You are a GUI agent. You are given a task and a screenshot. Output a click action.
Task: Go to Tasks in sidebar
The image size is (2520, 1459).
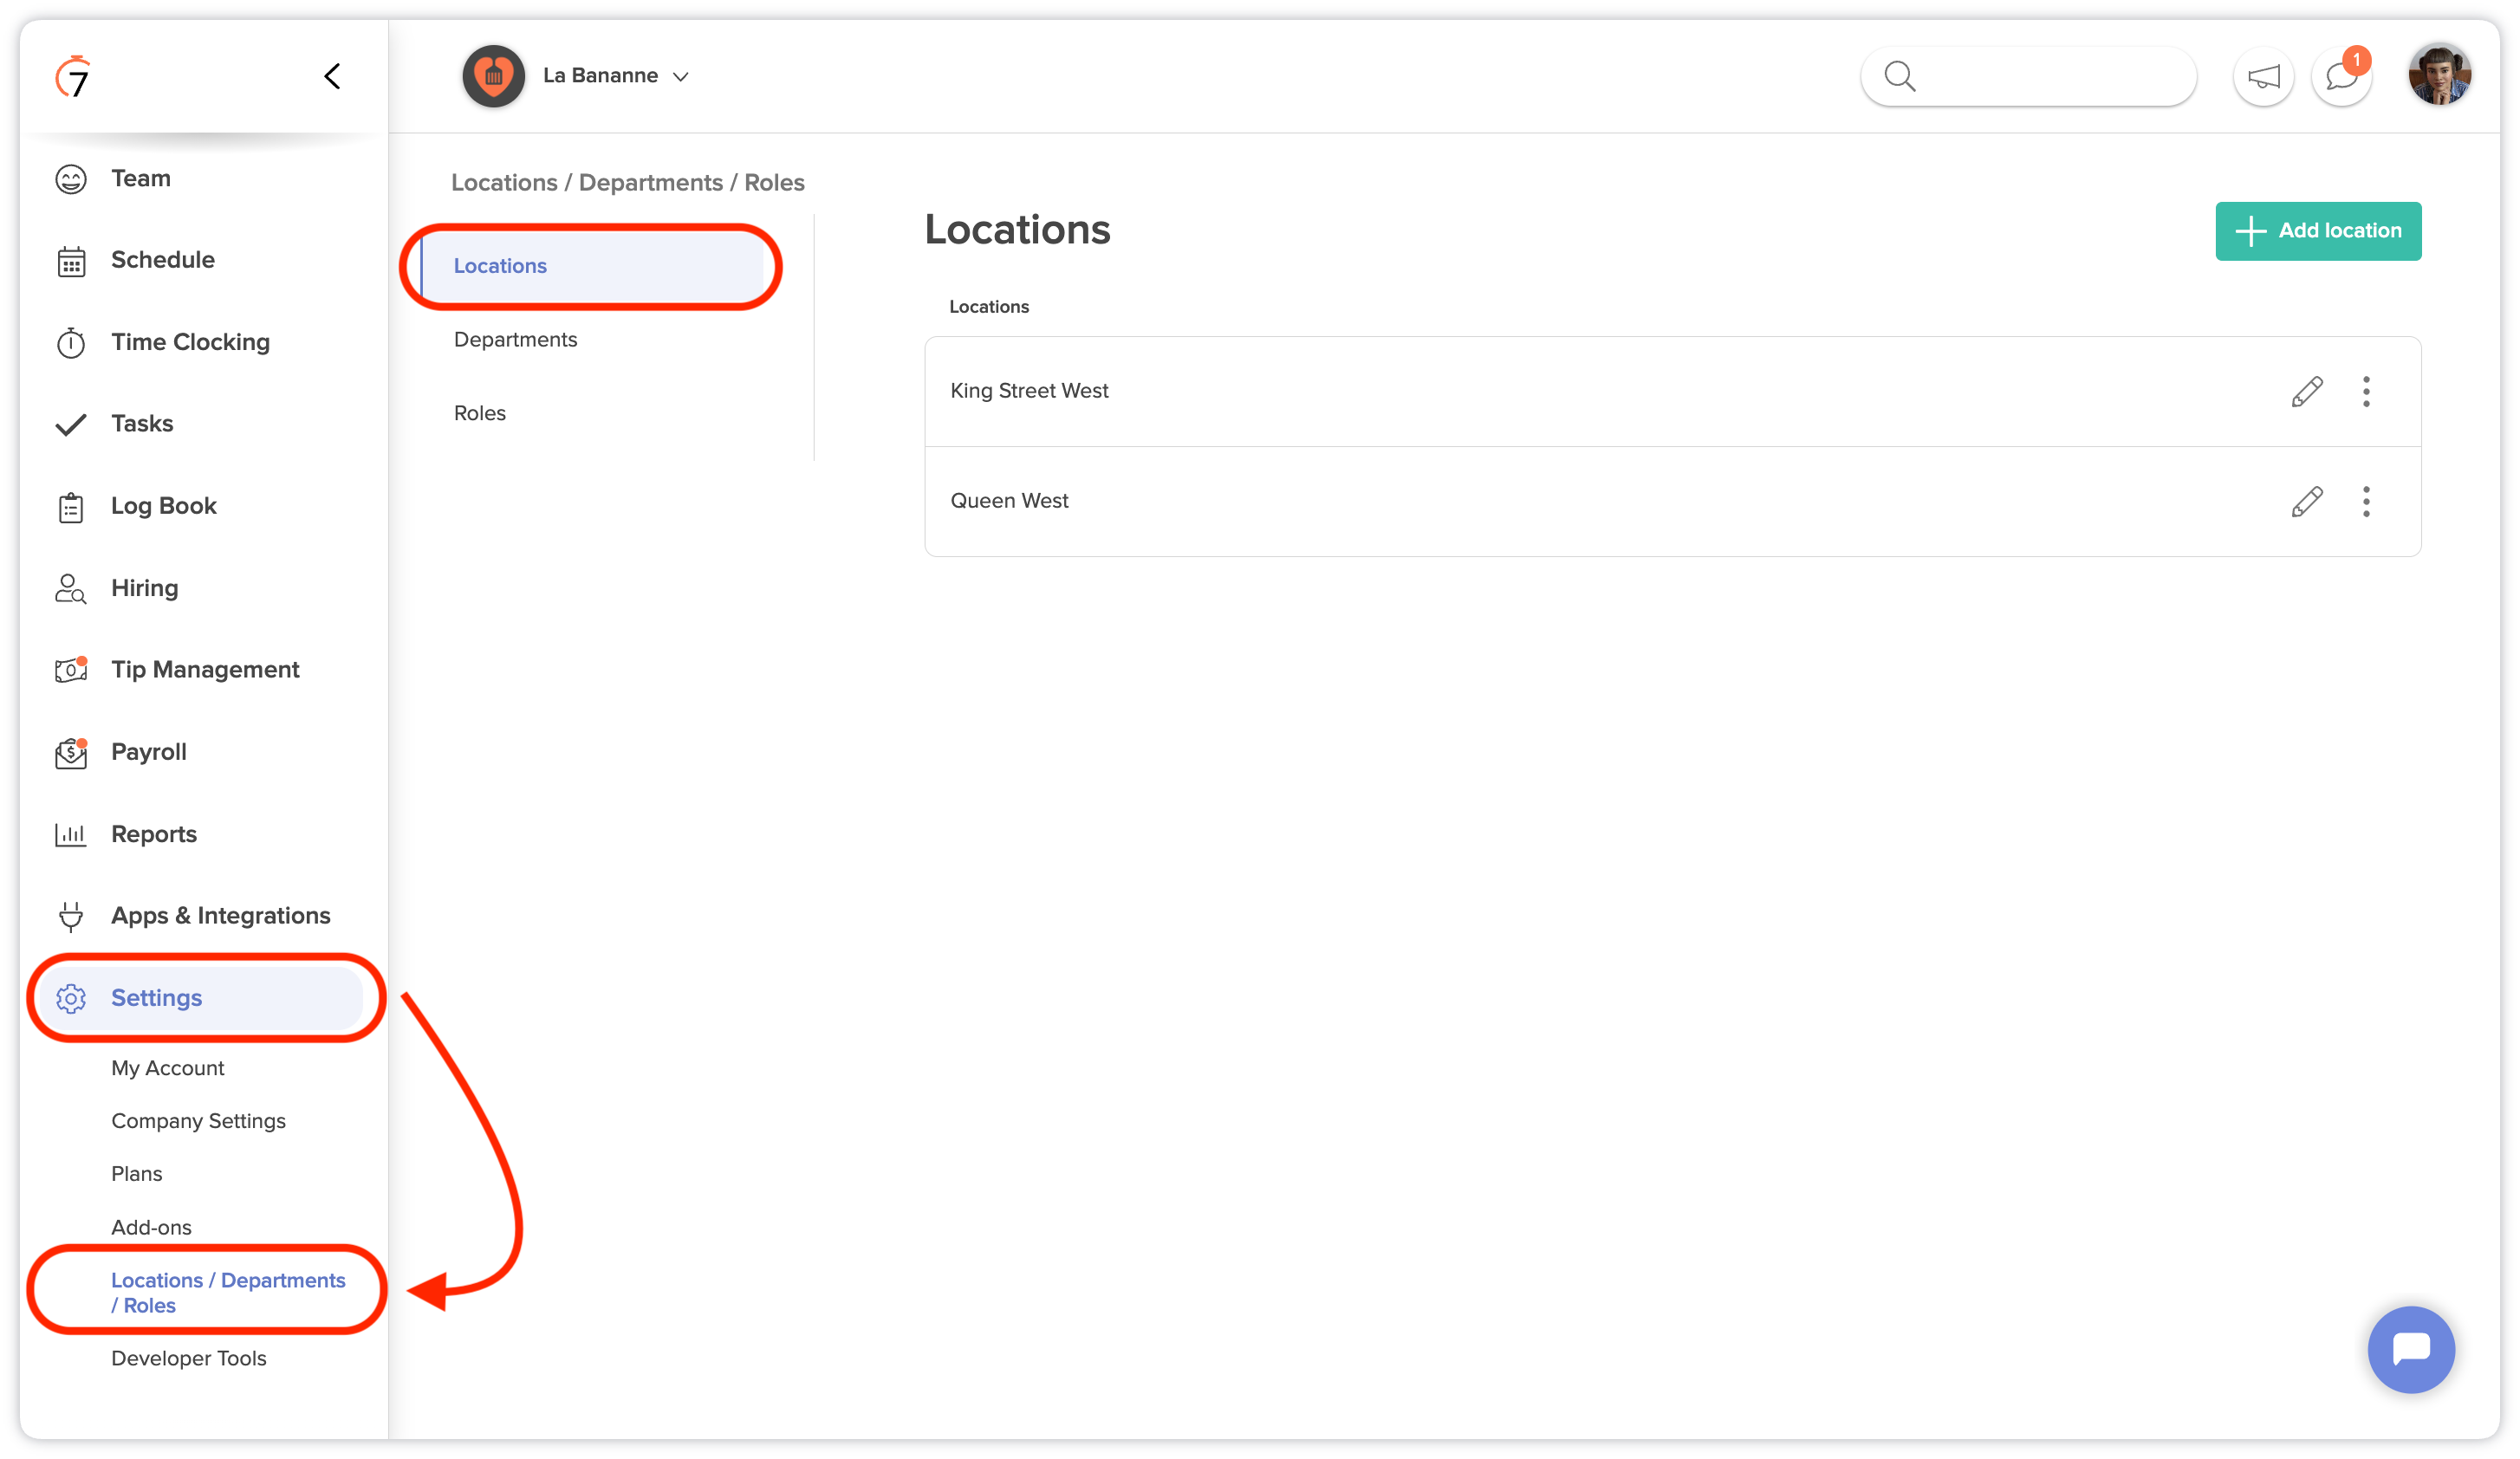coord(142,424)
